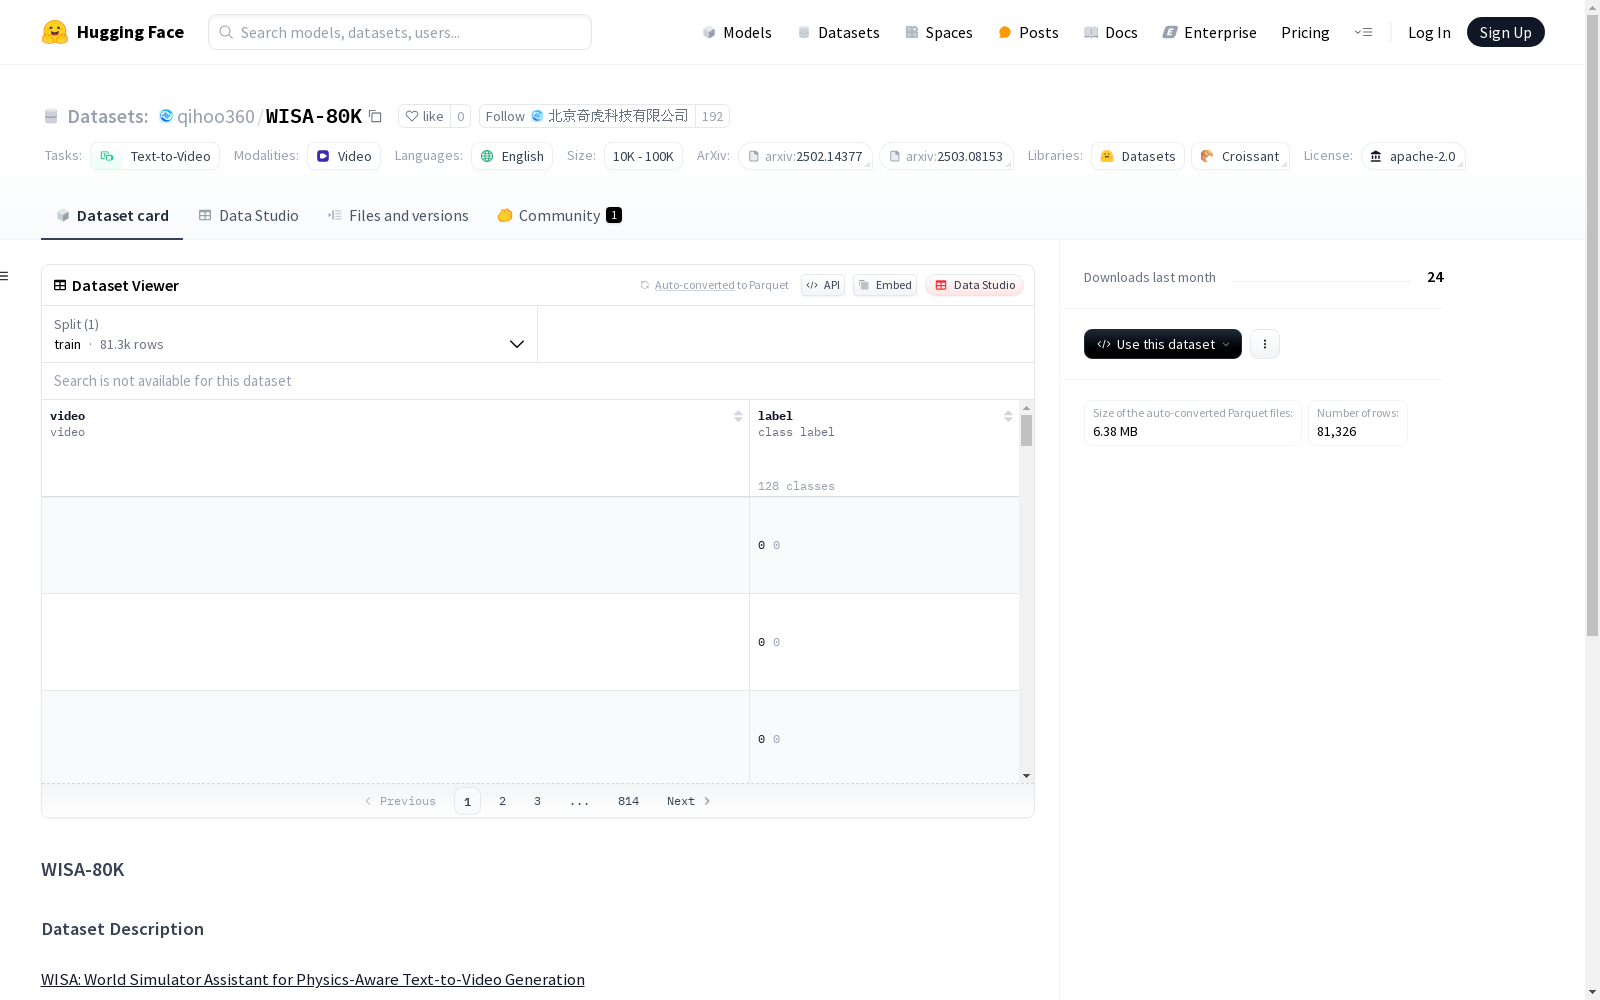Image resolution: width=1600 pixels, height=1000 pixels.
Task: Focus the search models, datasets, users field
Action: [400, 32]
